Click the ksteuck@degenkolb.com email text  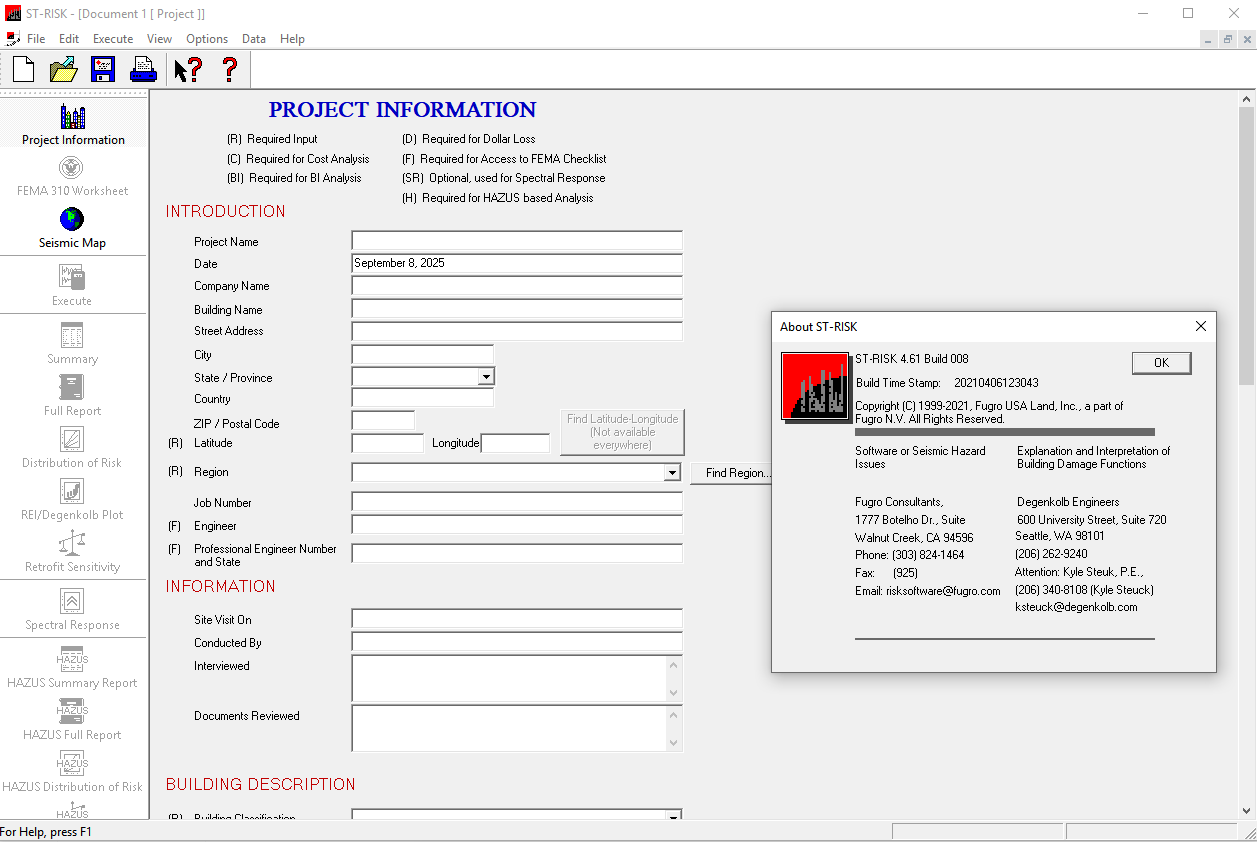point(1076,607)
